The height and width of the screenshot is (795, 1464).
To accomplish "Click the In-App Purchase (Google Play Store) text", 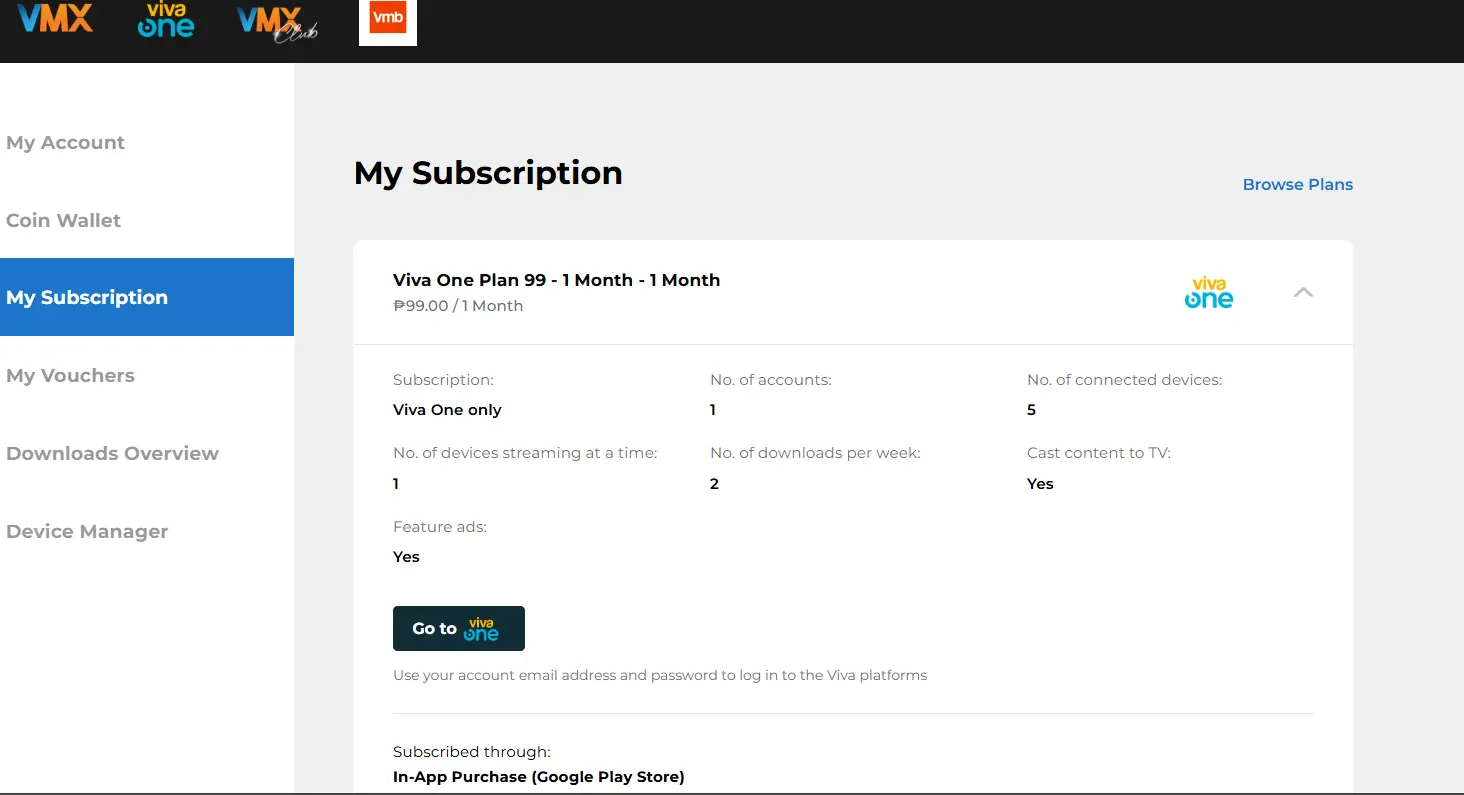I will [x=539, y=777].
